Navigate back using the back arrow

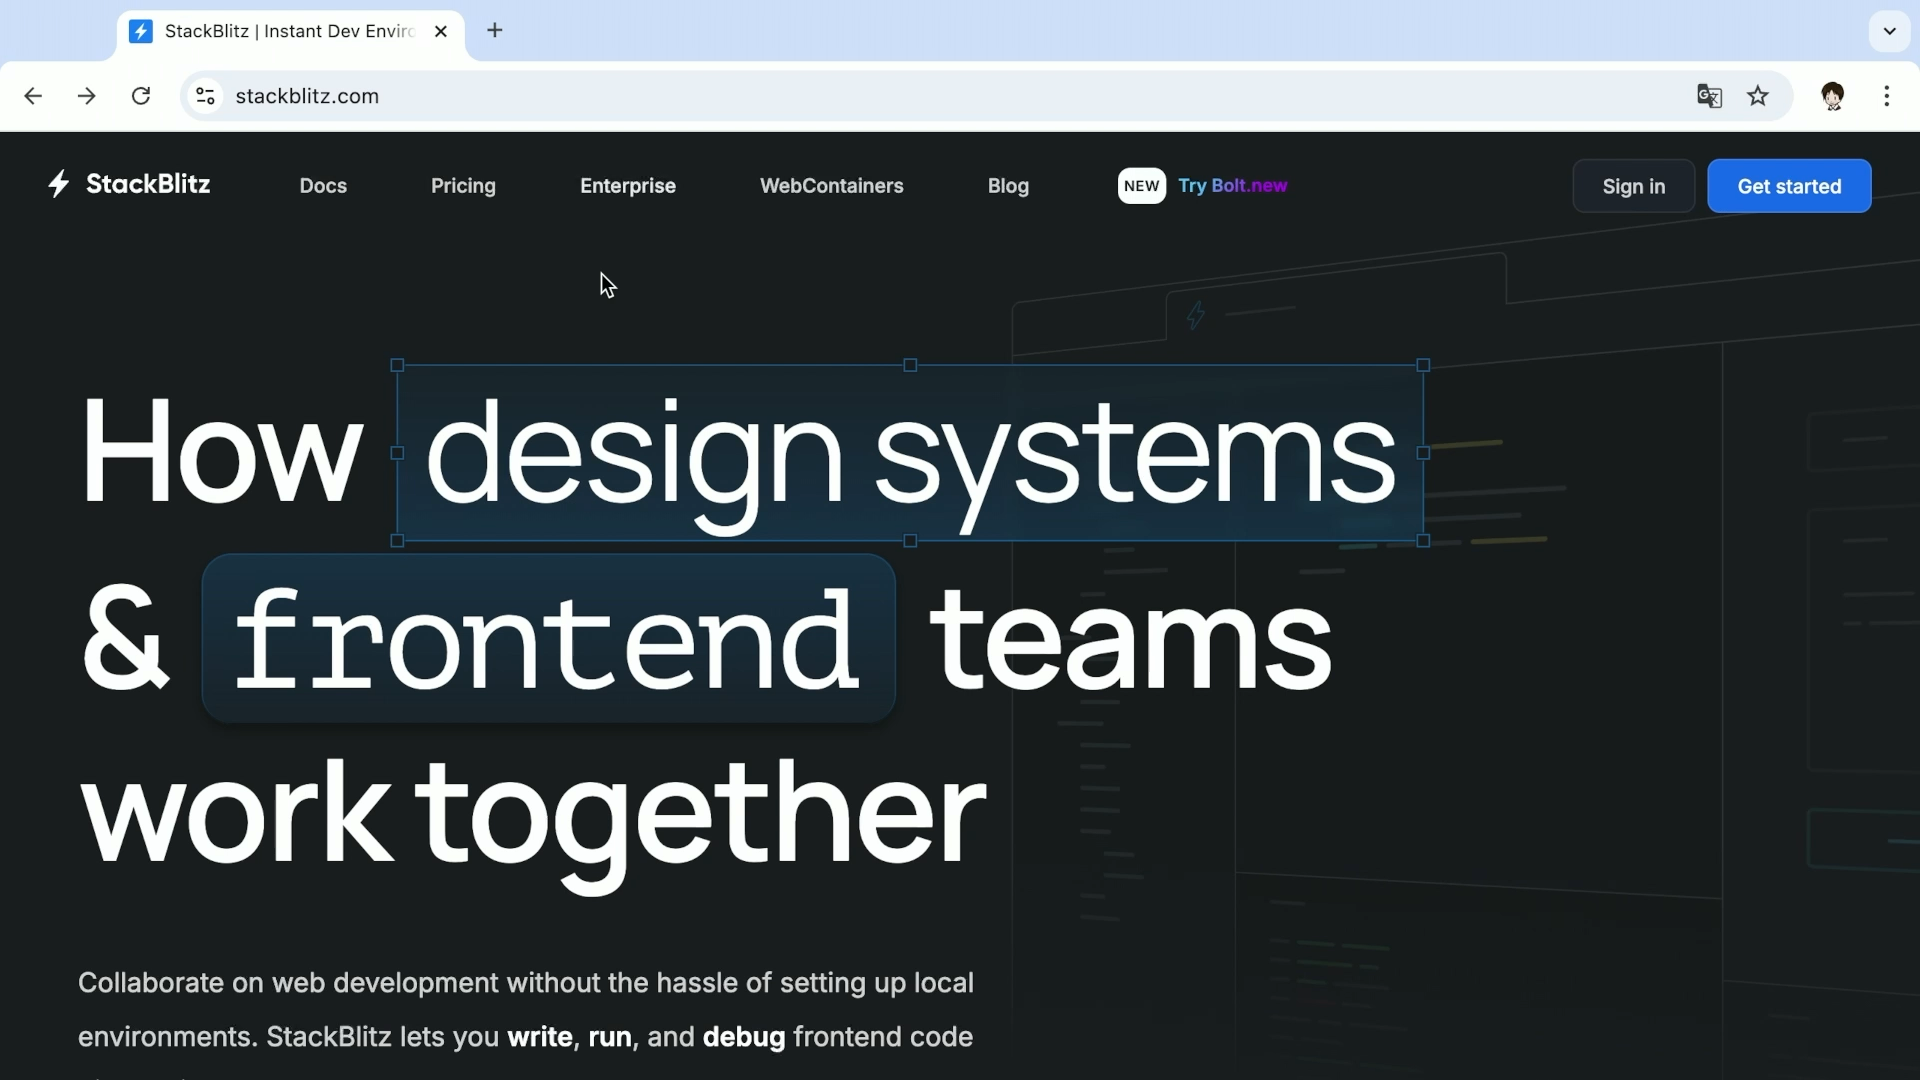point(33,96)
